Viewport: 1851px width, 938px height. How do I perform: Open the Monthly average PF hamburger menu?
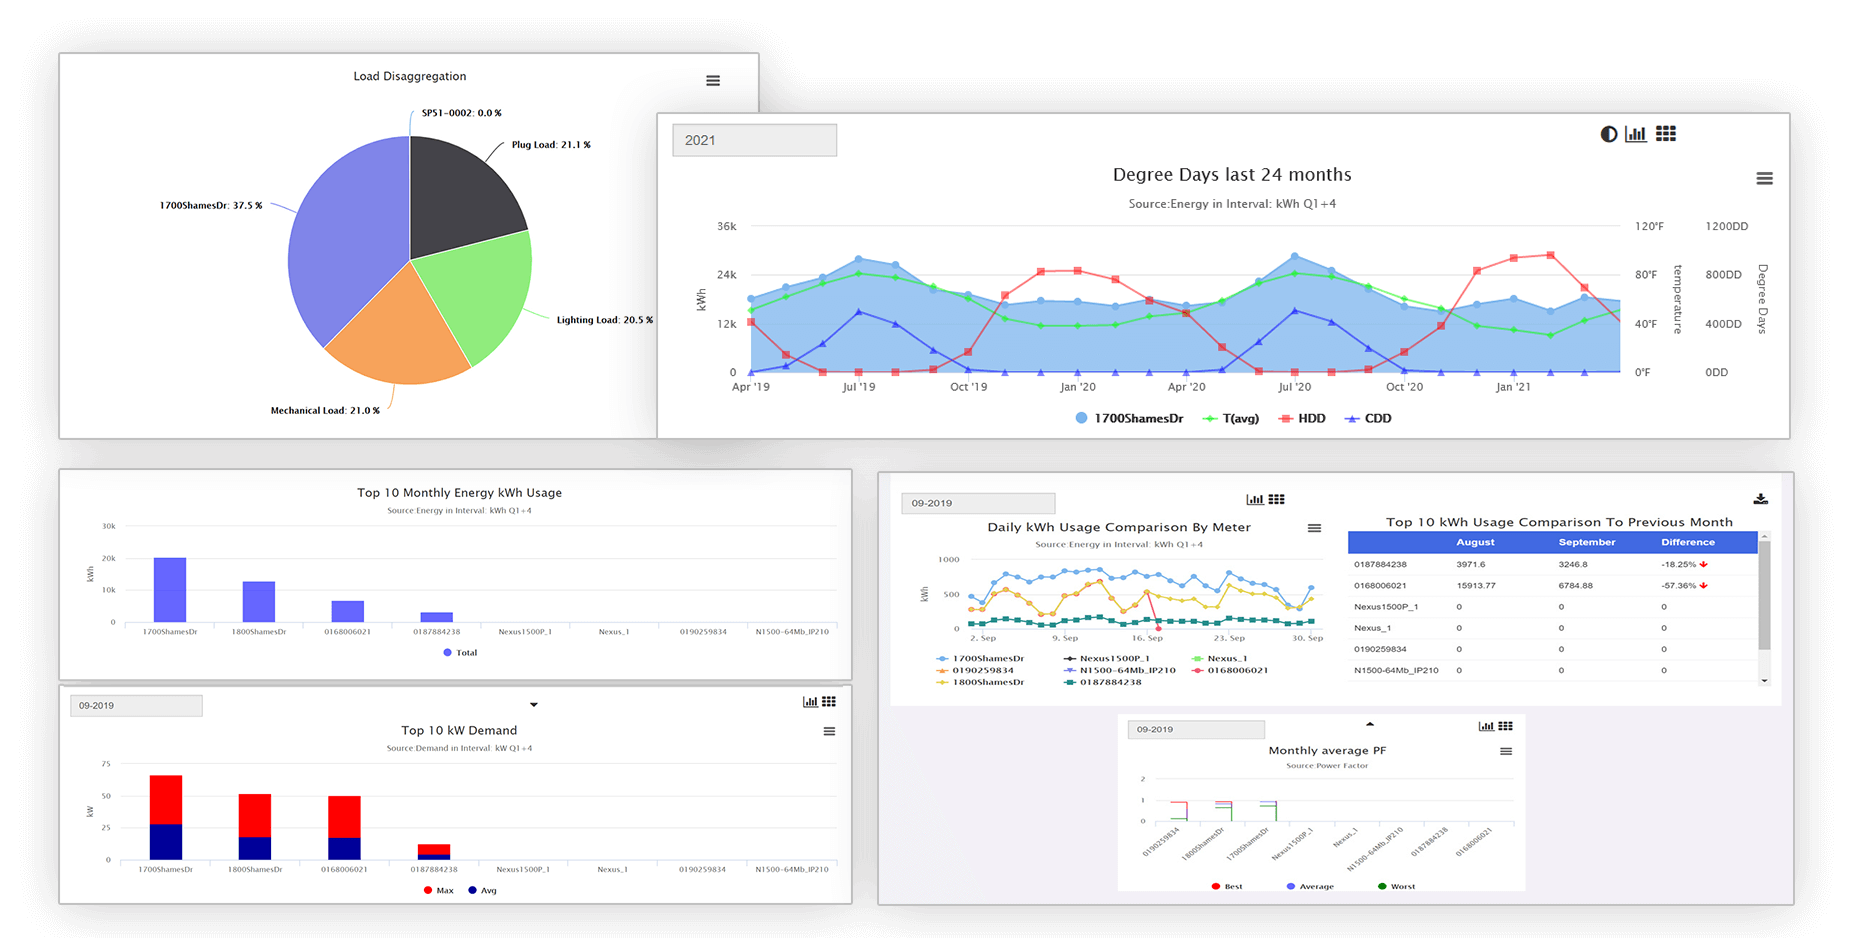click(x=1506, y=751)
